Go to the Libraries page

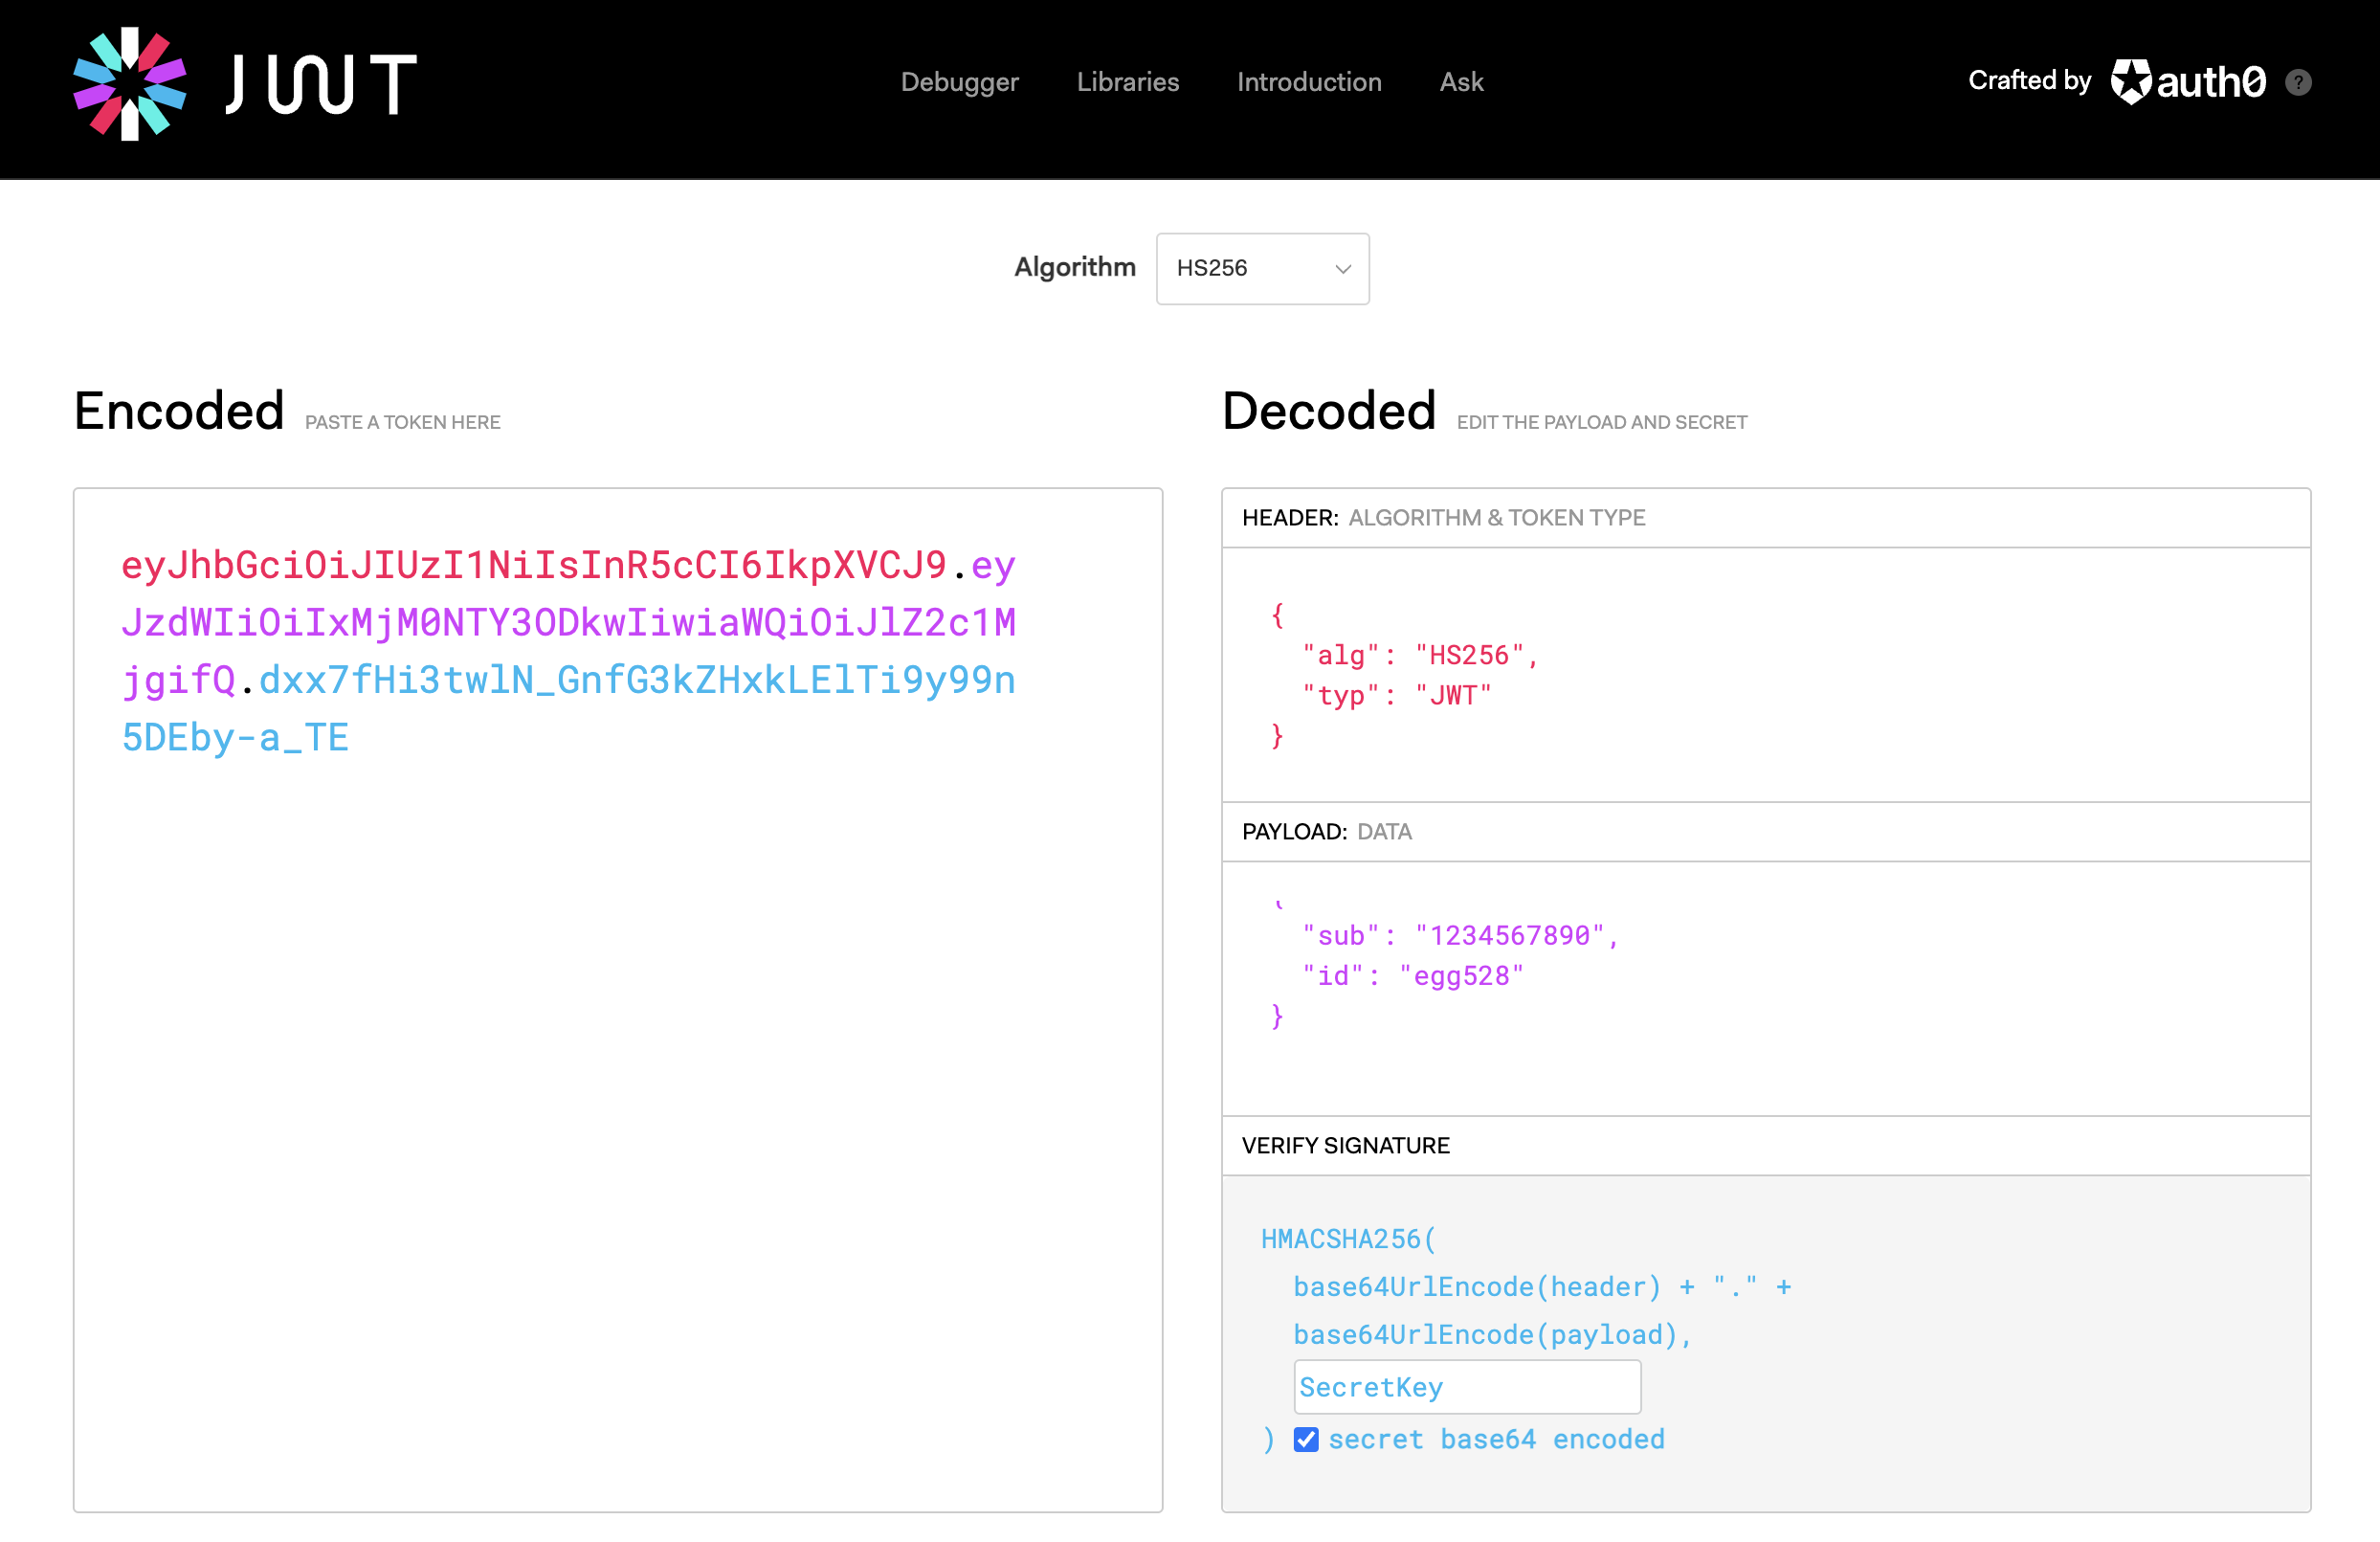[1127, 82]
